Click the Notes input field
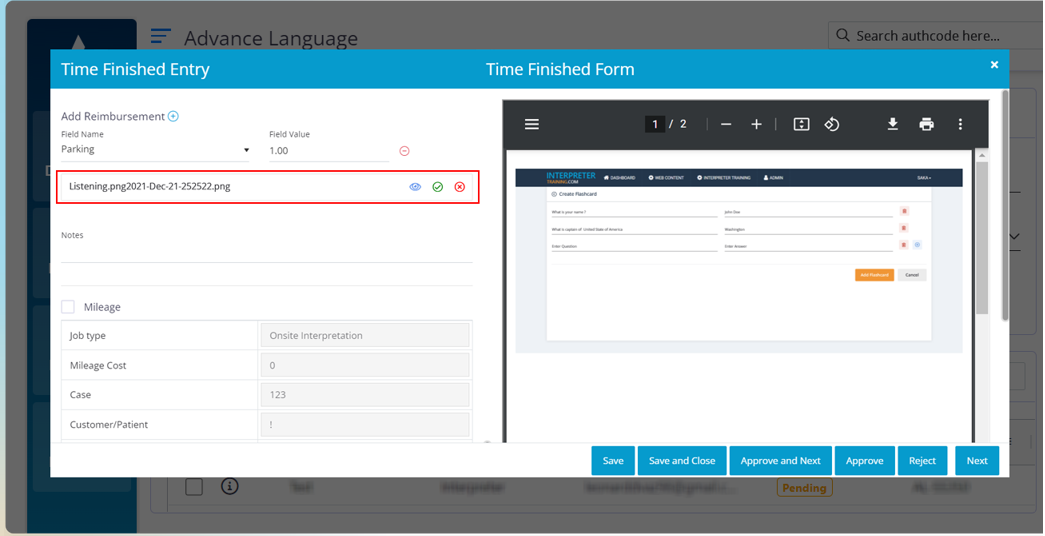This screenshot has width=1045, height=536. click(x=266, y=253)
